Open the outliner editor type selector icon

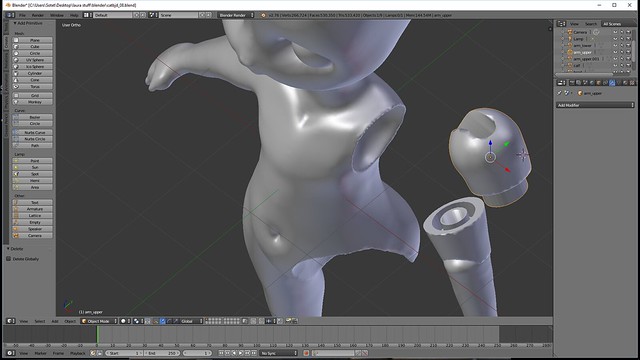tap(562, 24)
